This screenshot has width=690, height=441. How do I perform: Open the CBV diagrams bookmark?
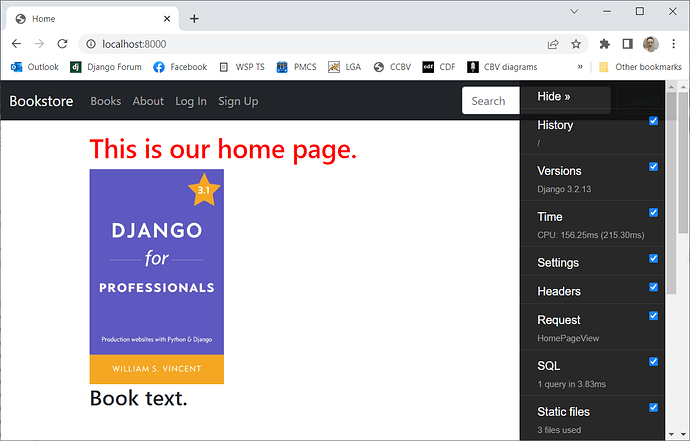tap(502, 67)
